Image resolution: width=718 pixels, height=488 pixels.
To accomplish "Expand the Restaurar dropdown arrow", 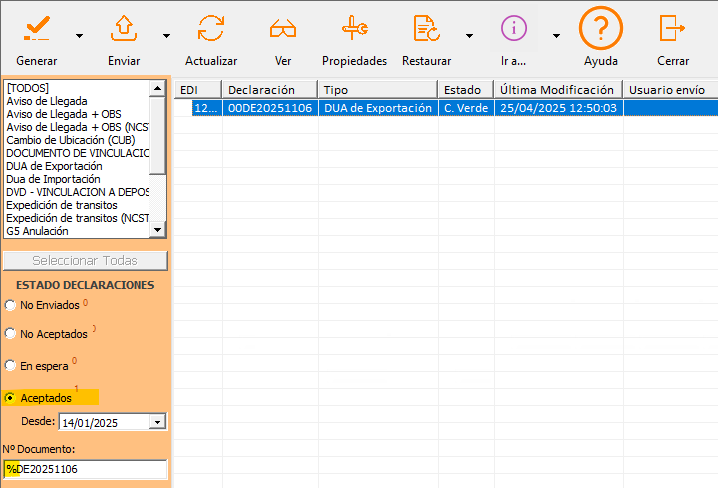I will 469,35.
